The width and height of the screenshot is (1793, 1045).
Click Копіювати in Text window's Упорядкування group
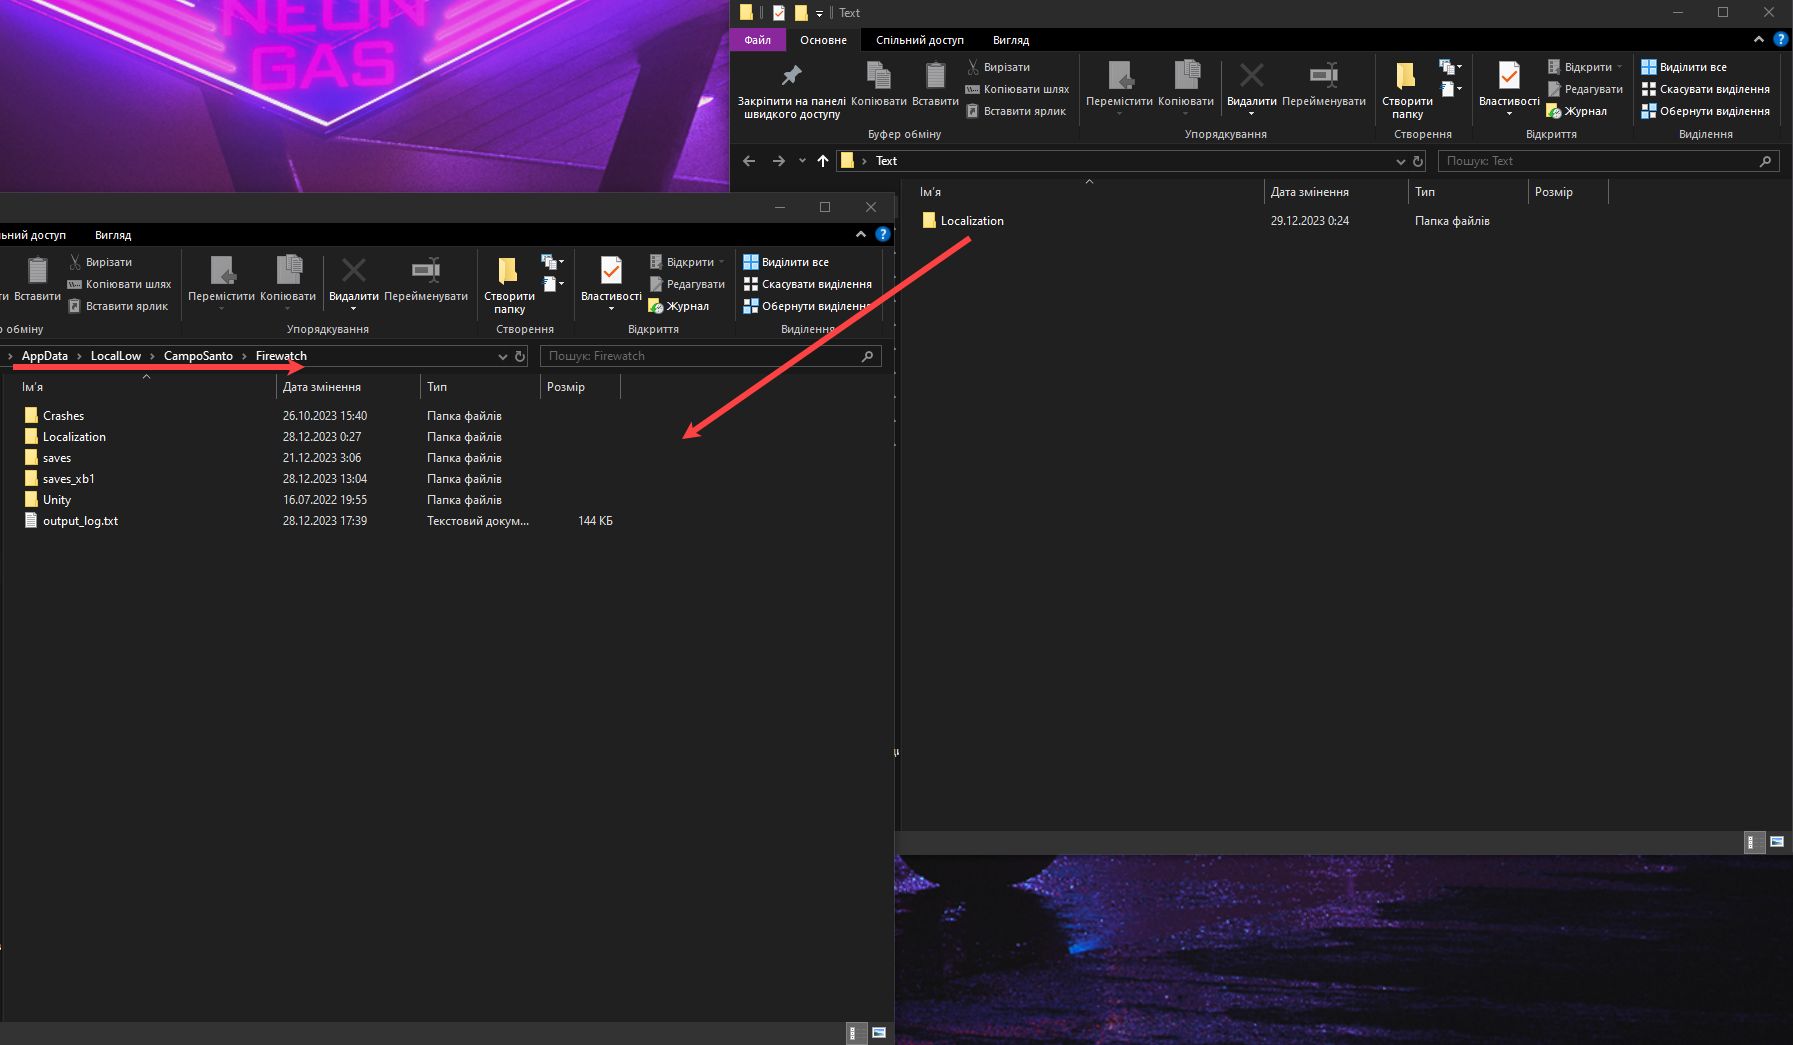pyautogui.click(x=1186, y=86)
